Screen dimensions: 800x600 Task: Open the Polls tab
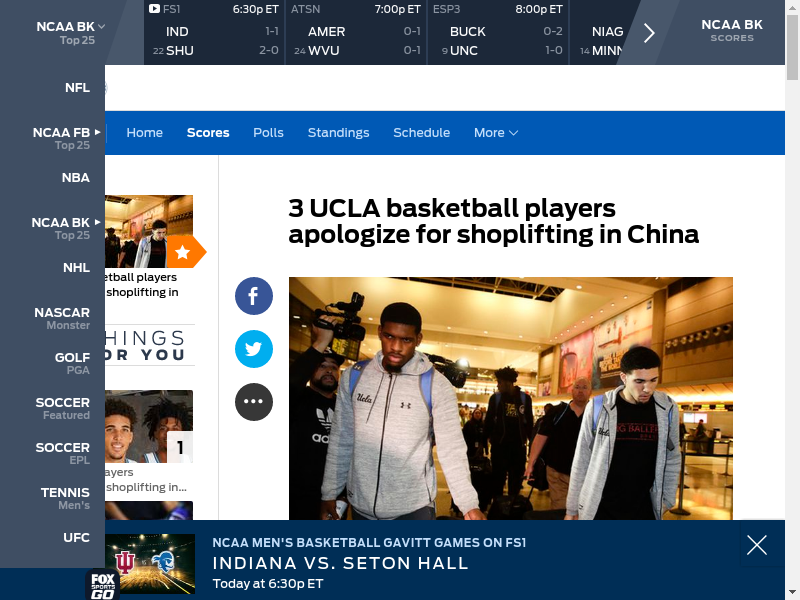click(268, 133)
